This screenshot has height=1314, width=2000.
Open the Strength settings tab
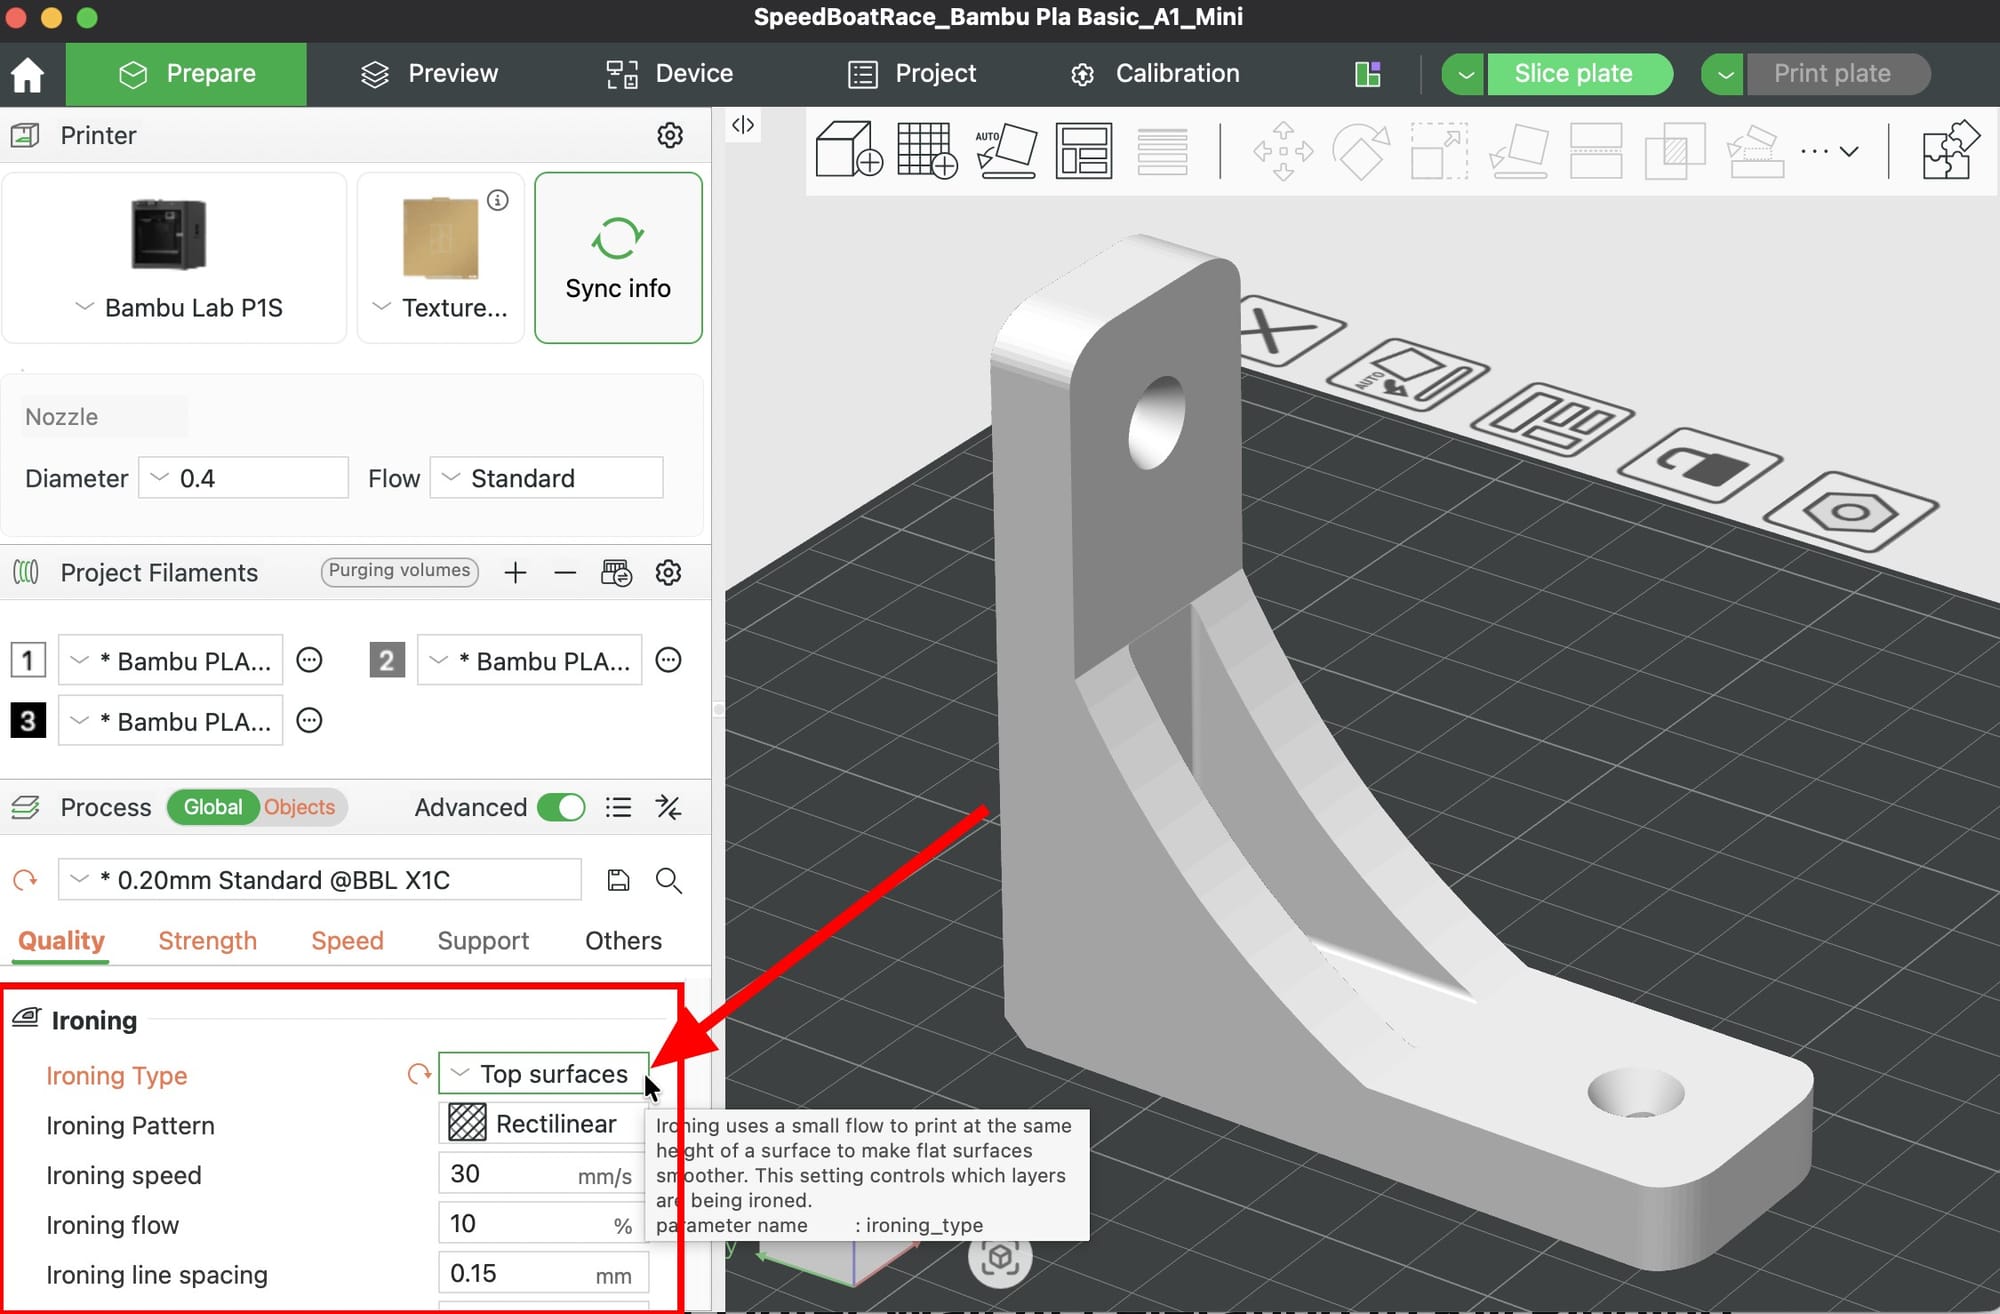point(207,941)
